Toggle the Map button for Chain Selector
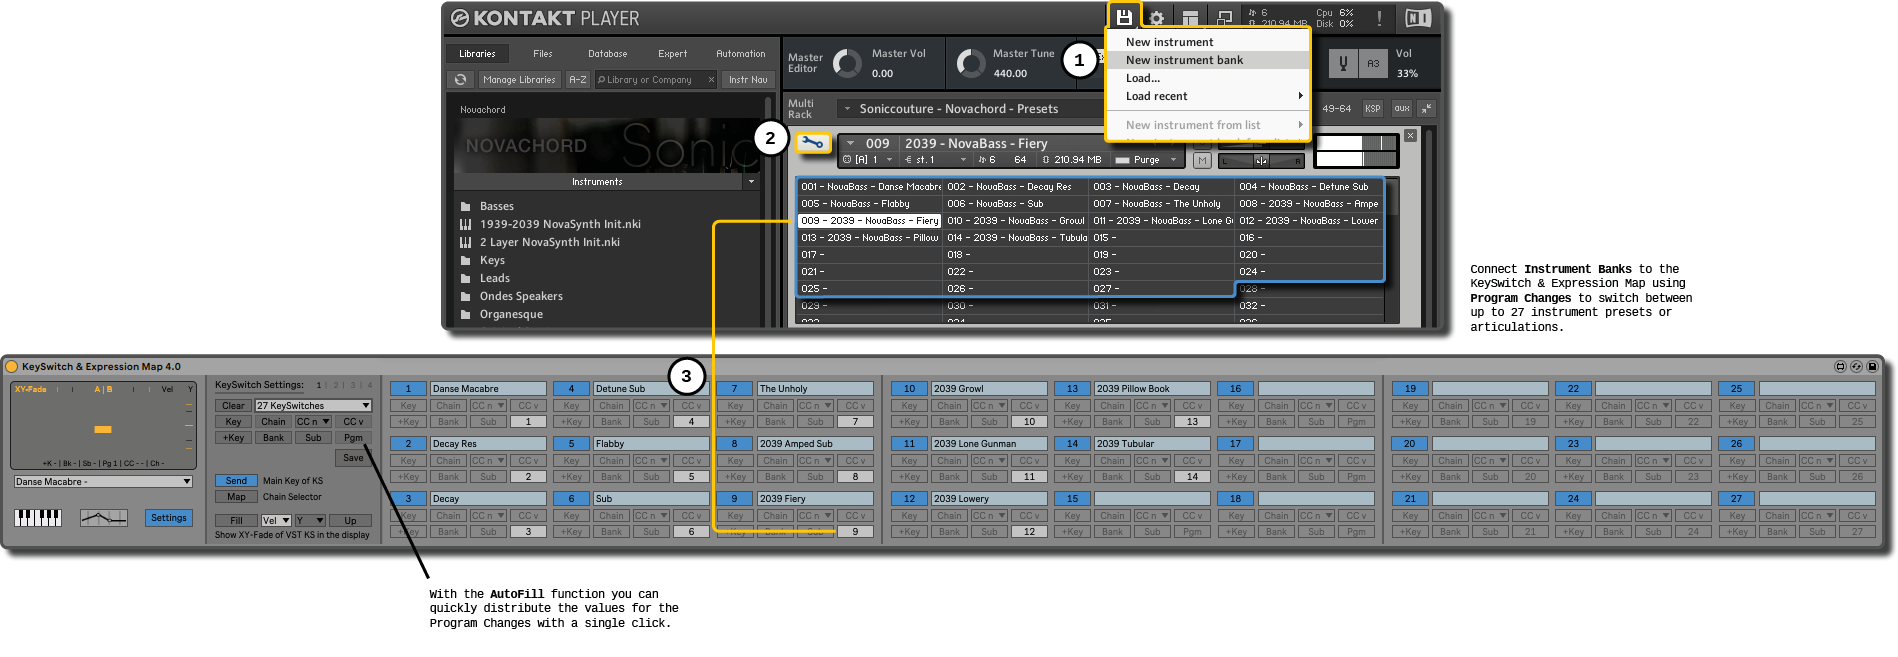 click(x=236, y=497)
